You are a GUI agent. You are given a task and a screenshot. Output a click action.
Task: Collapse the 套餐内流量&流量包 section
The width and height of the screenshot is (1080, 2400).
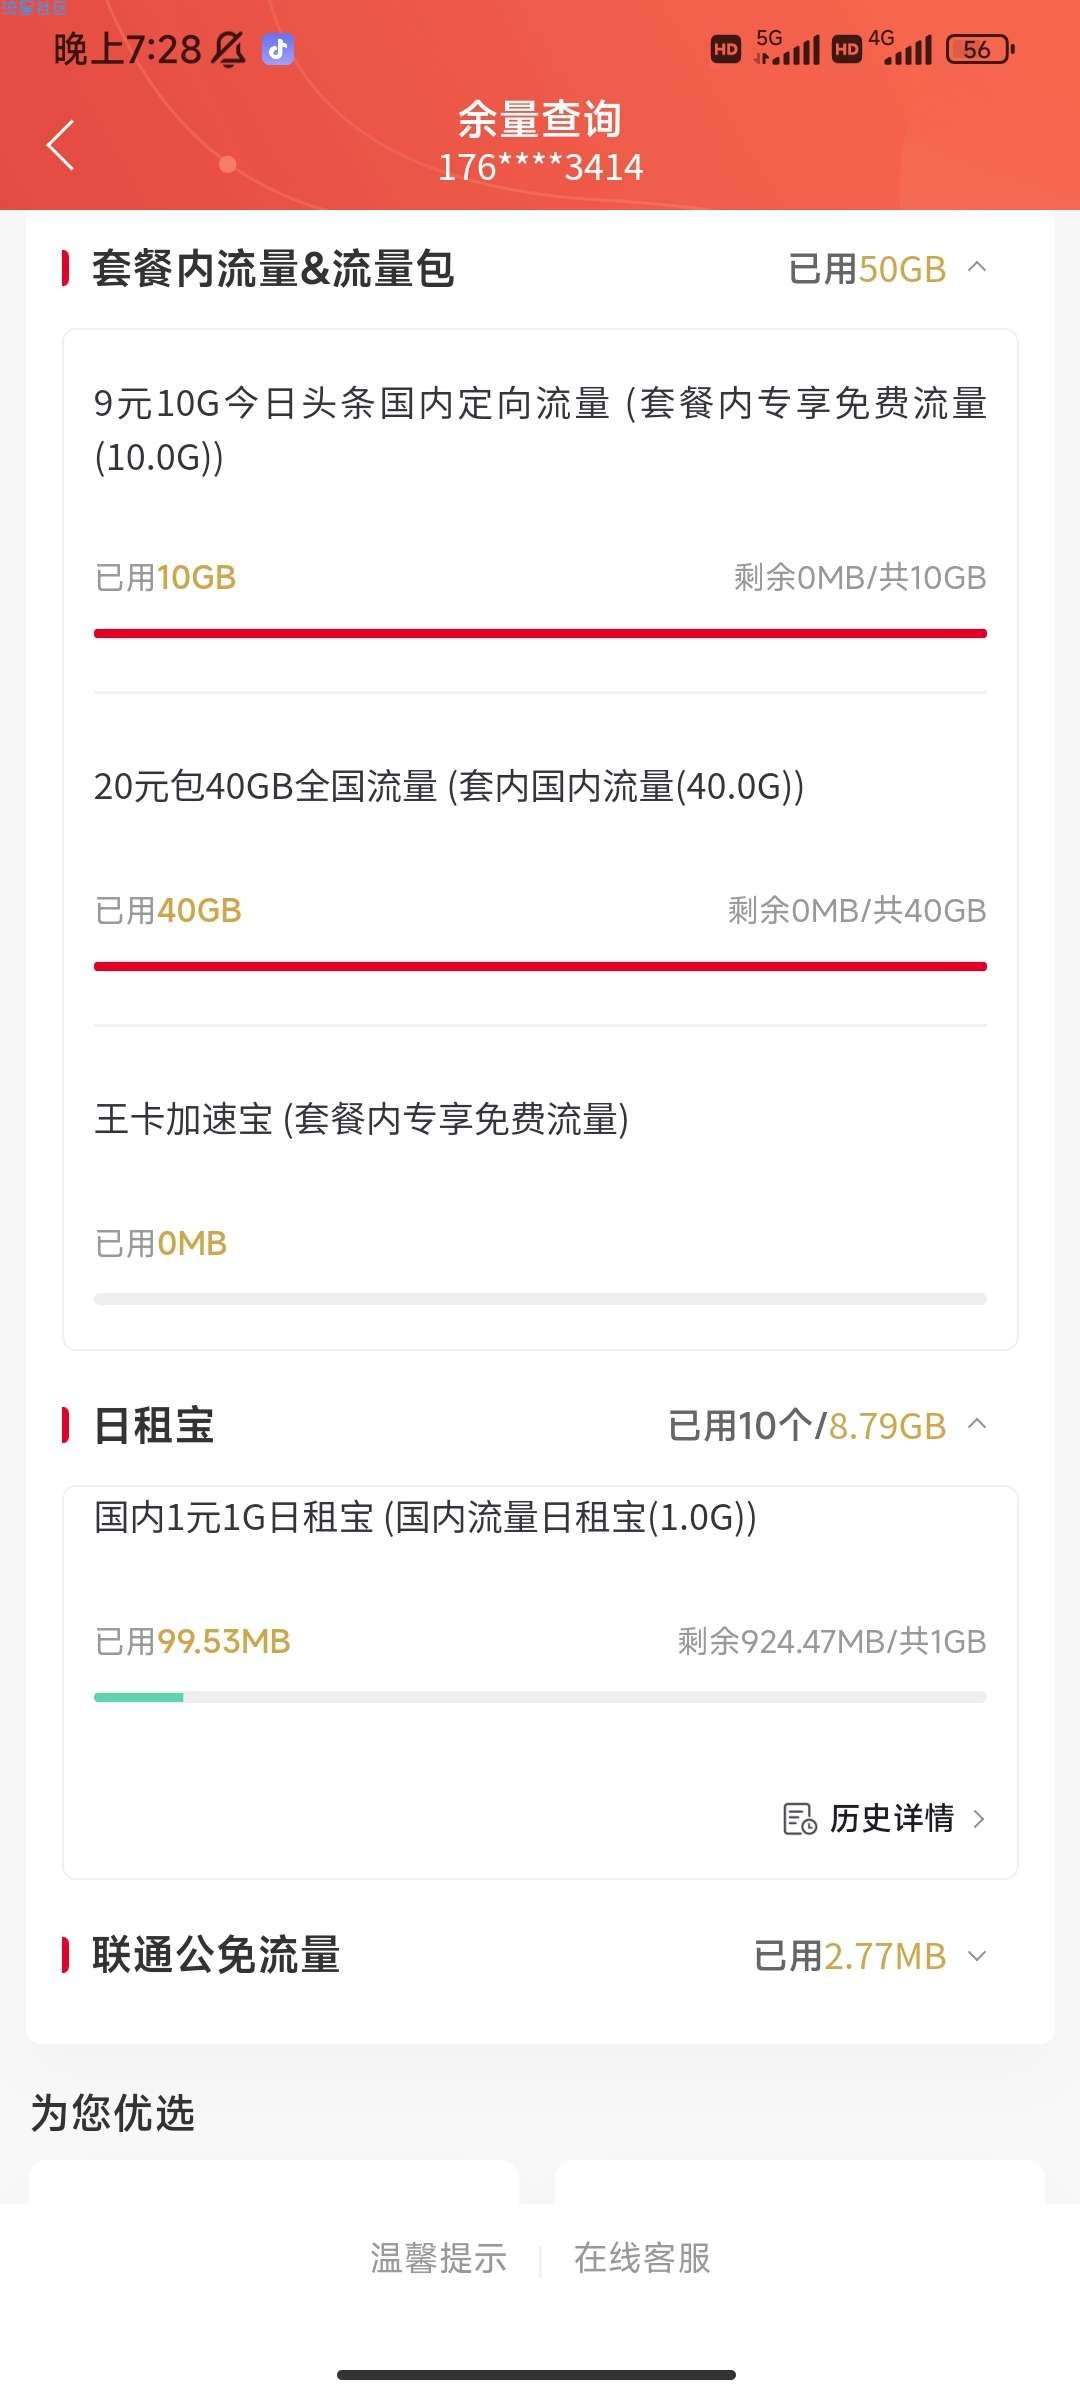pyautogui.click(x=978, y=267)
